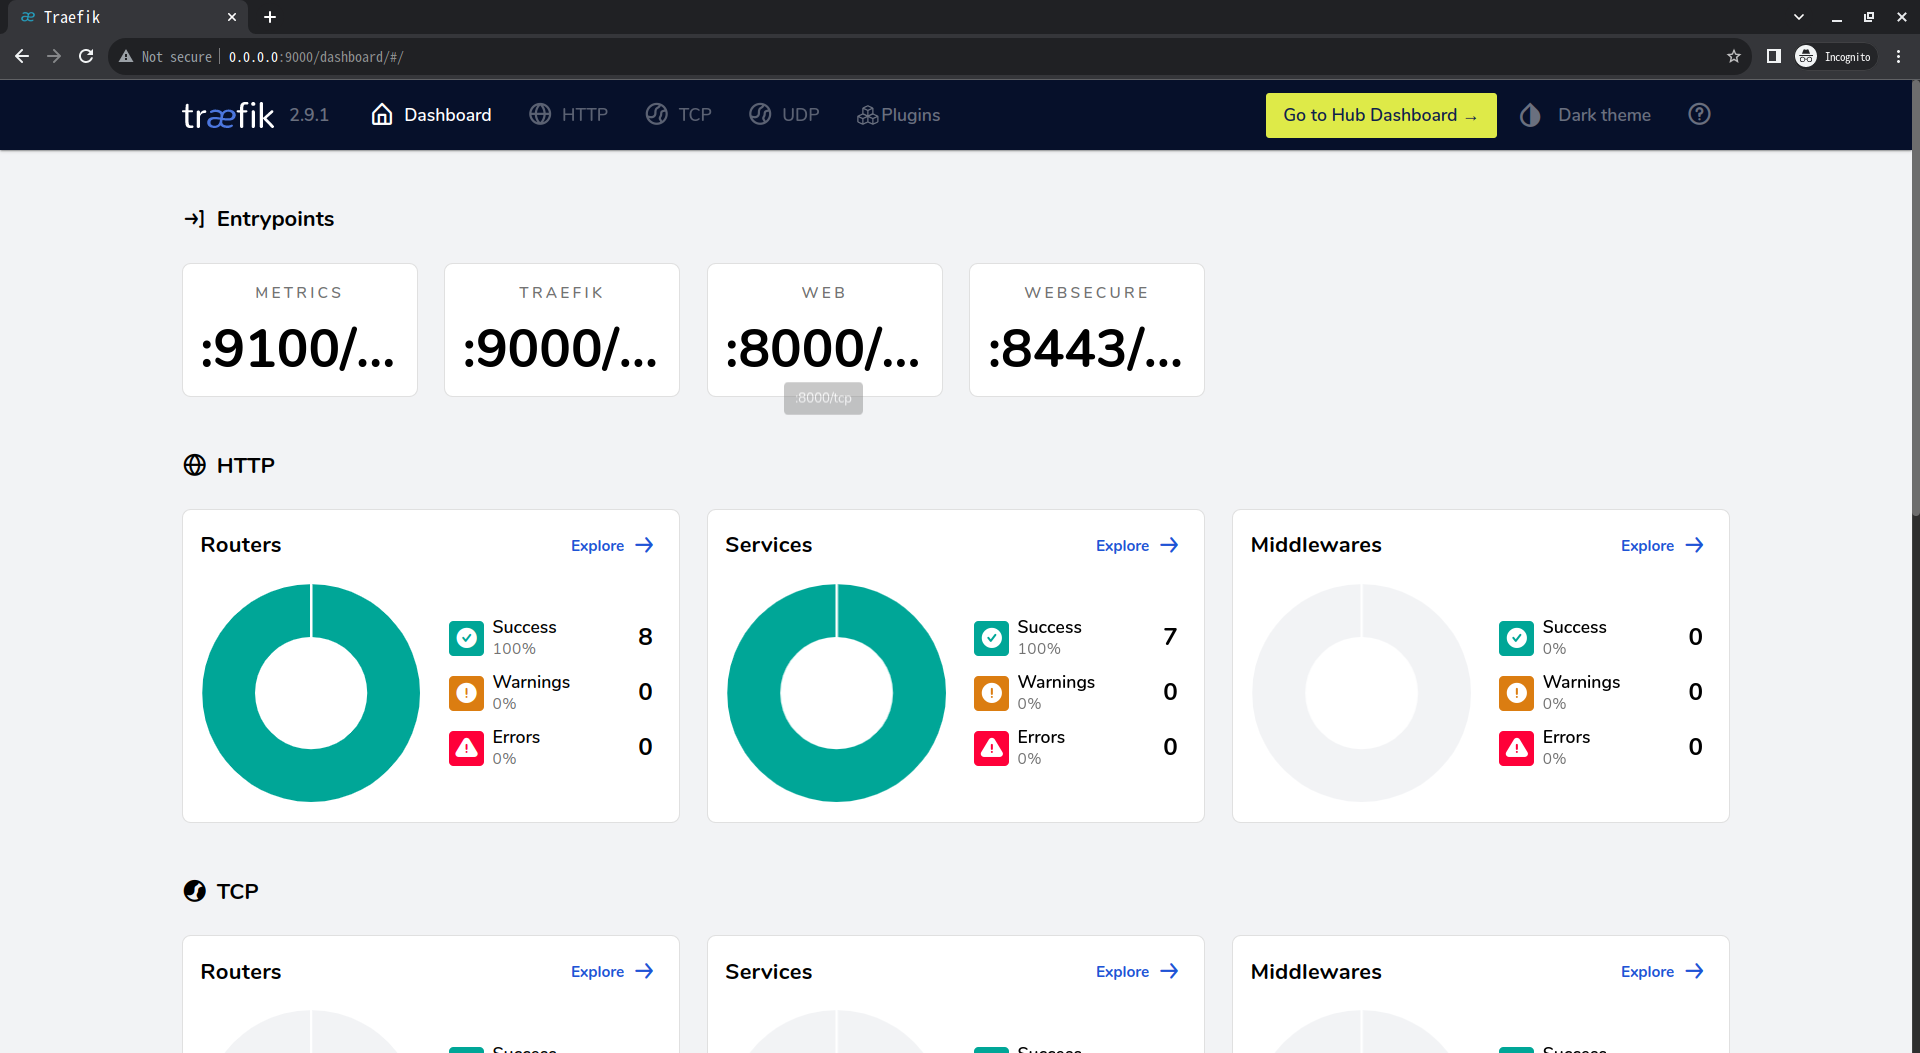Select the WEB entrypoint card
Image resolution: width=1920 pixels, height=1053 pixels.
[825, 330]
